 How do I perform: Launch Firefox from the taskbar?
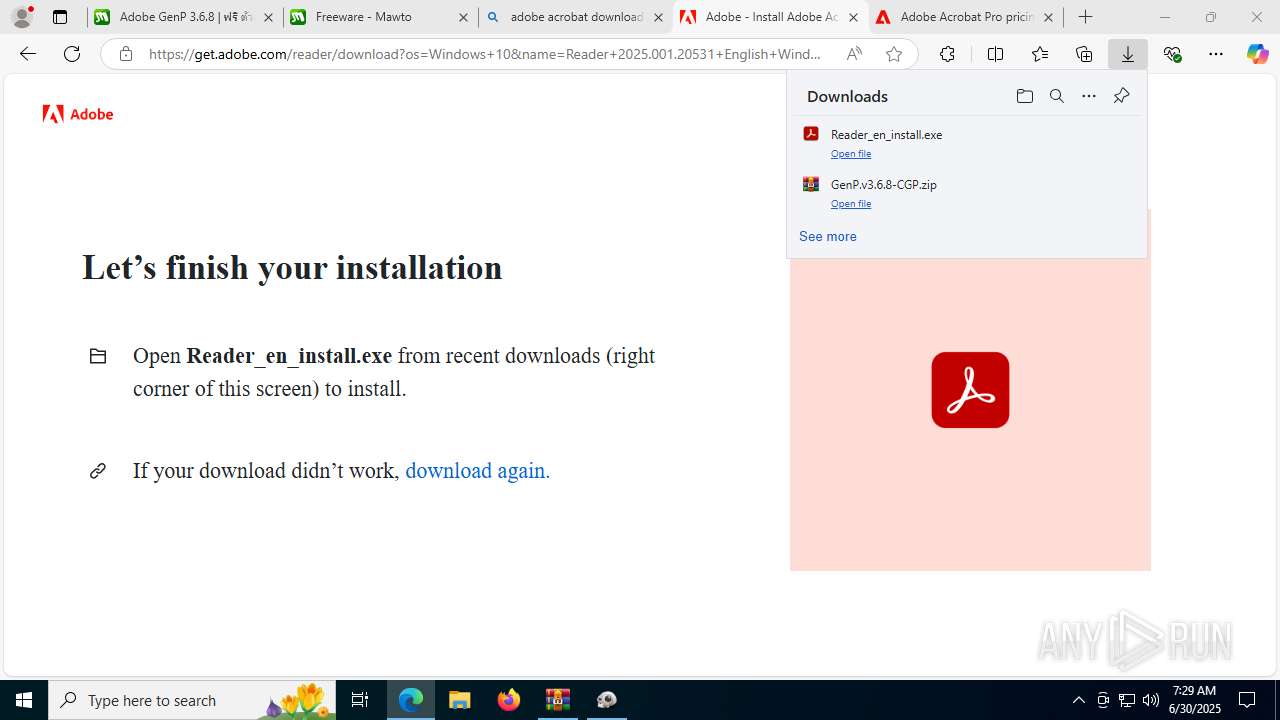click(x=509, y=700)
